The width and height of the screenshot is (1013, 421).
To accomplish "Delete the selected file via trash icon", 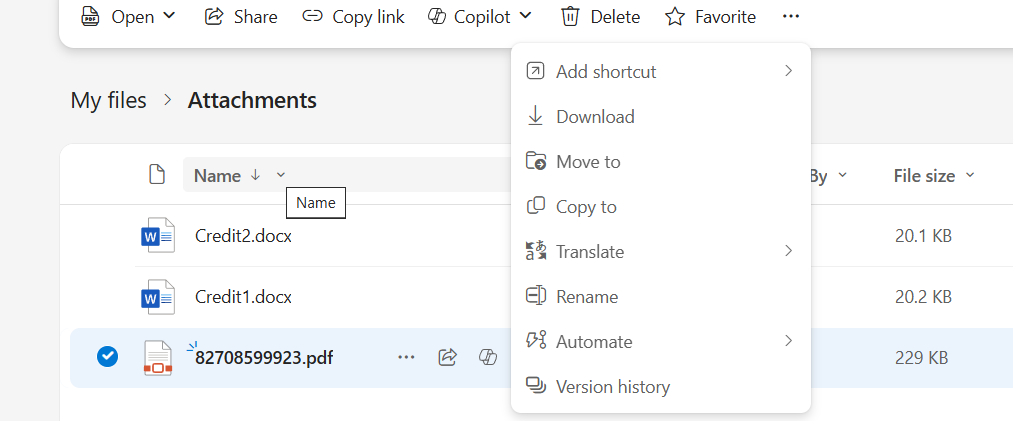I will [x=600, y=16].
